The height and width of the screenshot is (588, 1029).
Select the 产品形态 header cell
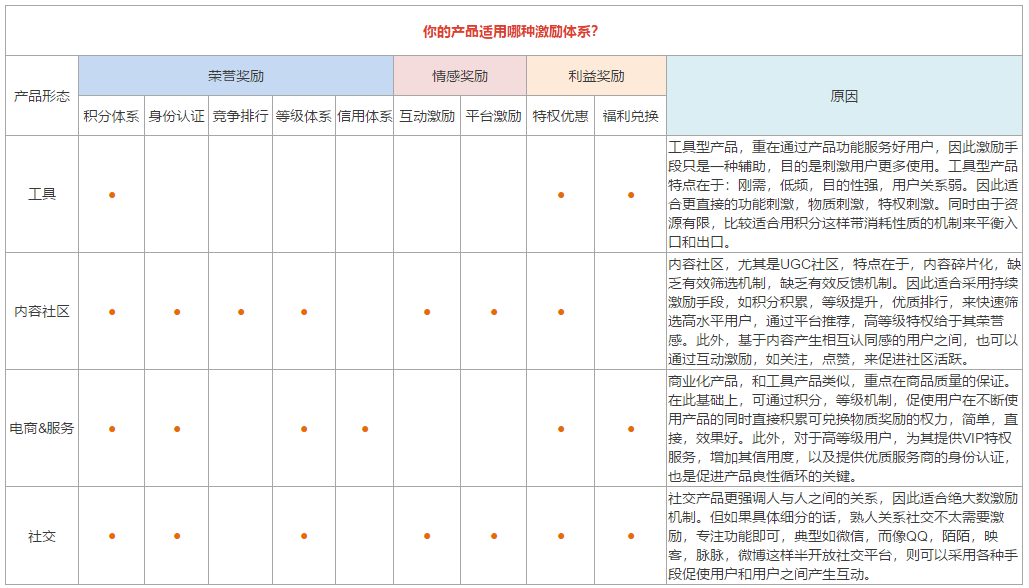(x=42, y=96)
